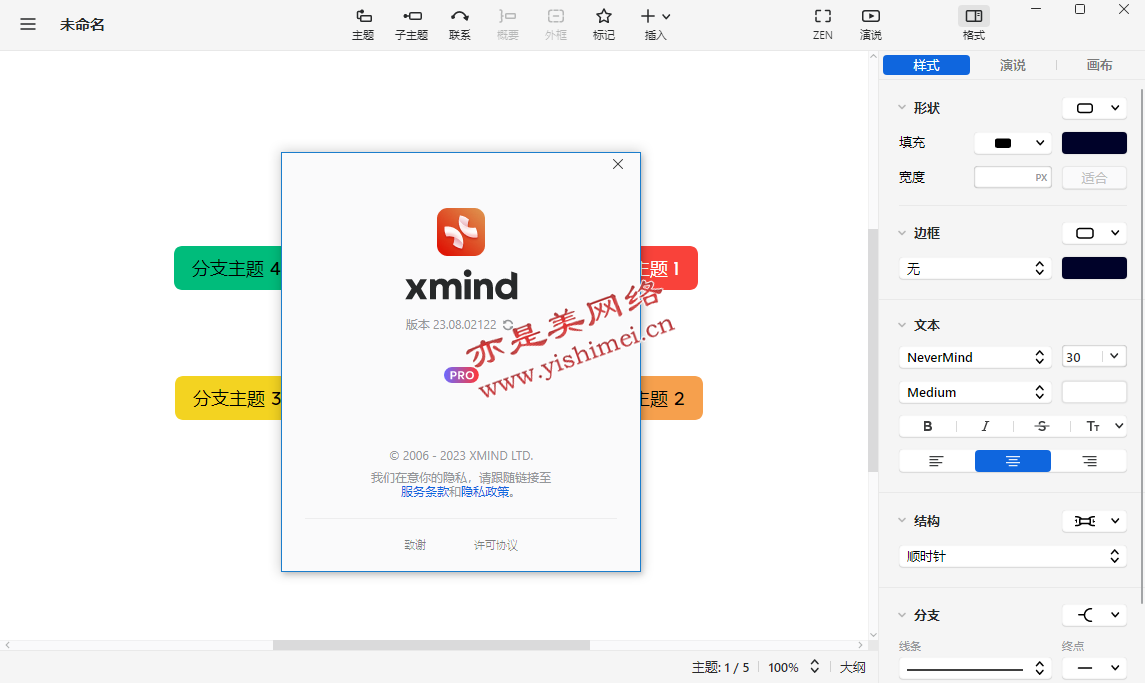The height and width of the screenshot is (683, 1145).
Task: Open the border shape dropdown
Action: coord(1094,233)
